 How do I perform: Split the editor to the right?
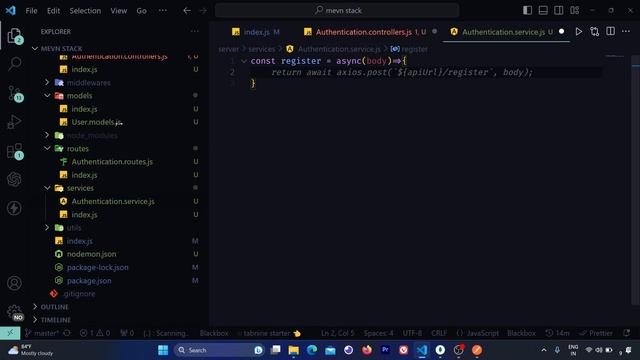(610, 31)
